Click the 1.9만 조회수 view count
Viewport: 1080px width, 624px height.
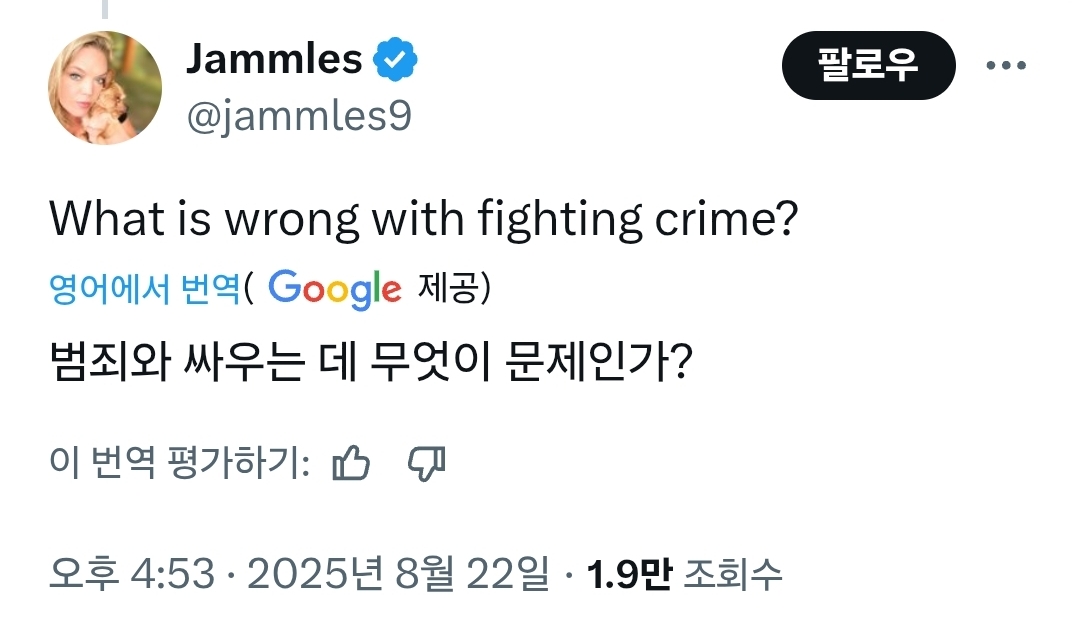tap(684, 573)
